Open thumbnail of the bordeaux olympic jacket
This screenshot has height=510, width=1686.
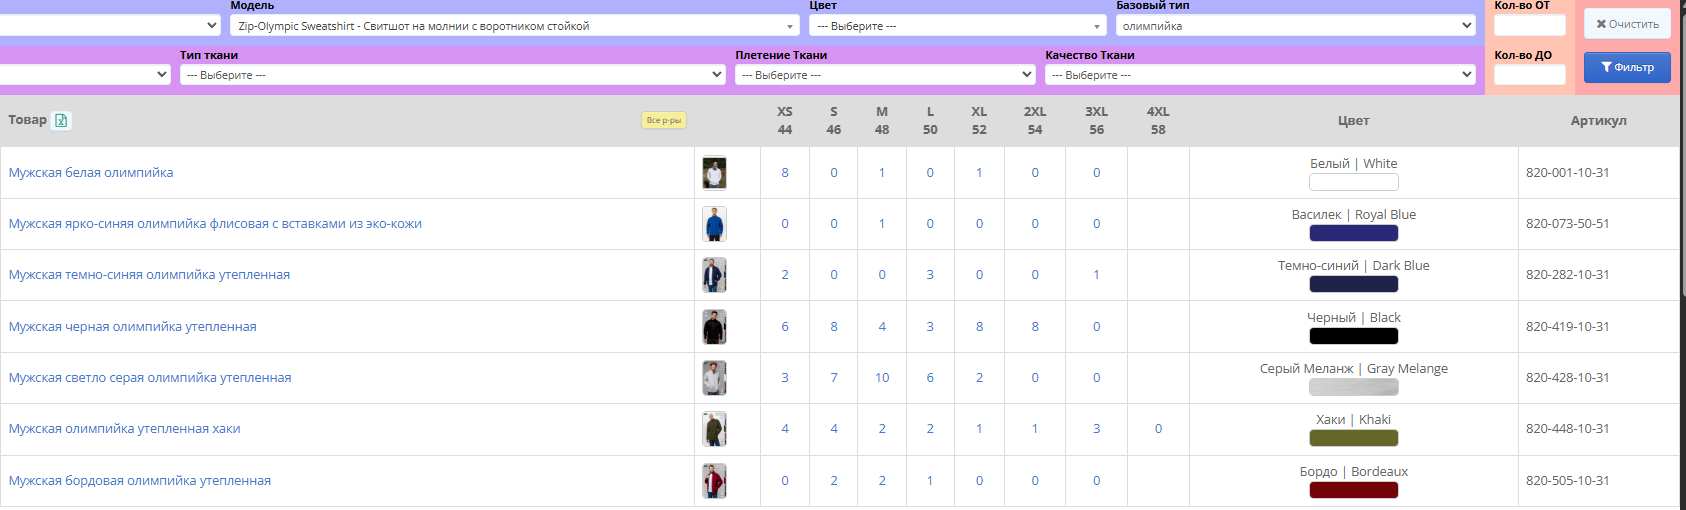714,481
